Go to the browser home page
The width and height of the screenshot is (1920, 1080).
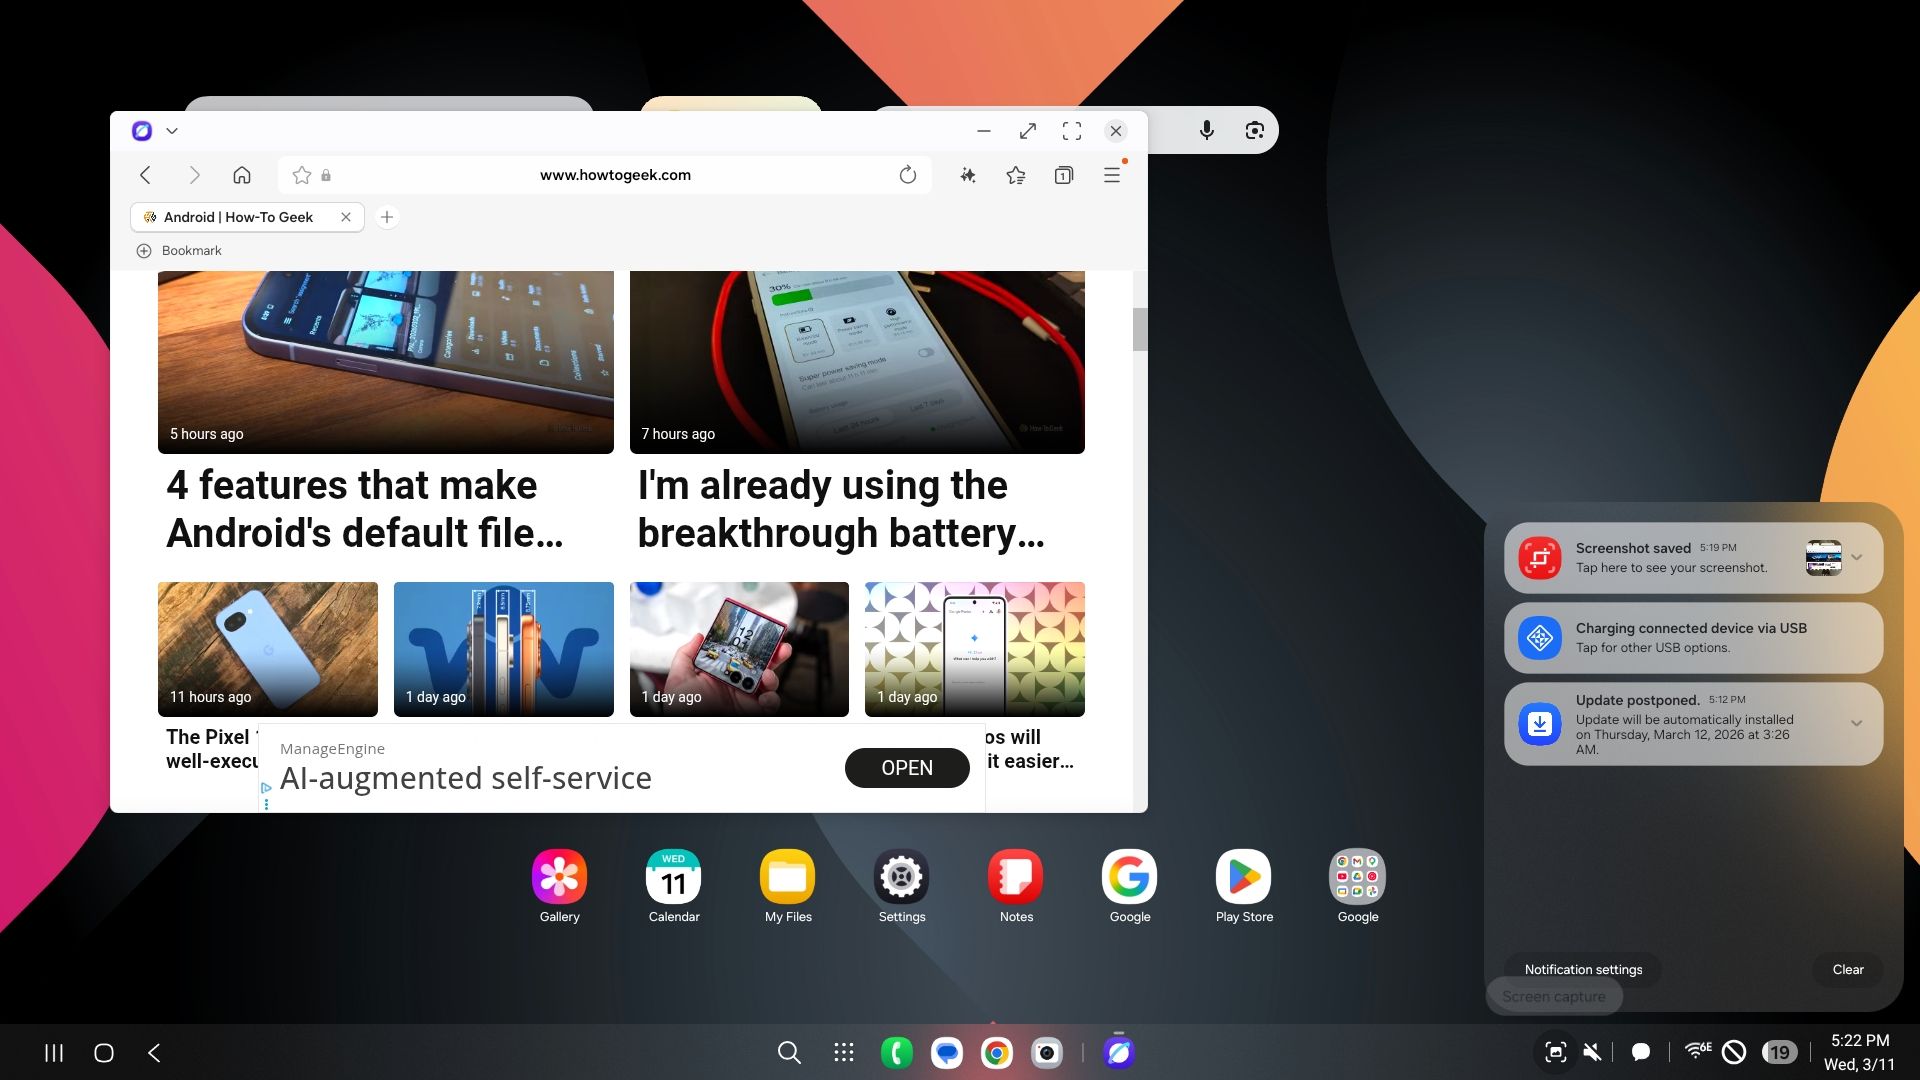242,175
